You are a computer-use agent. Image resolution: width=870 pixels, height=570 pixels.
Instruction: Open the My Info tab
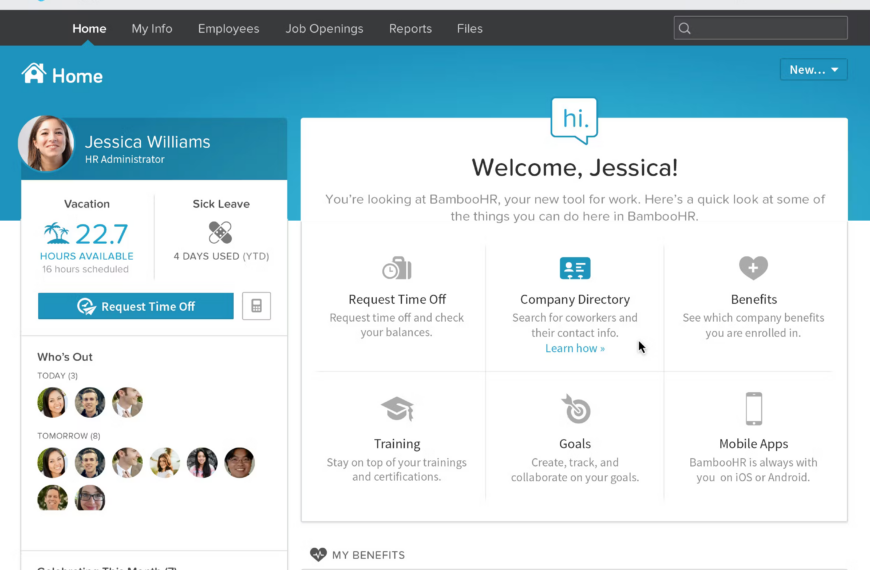(152, 28)
